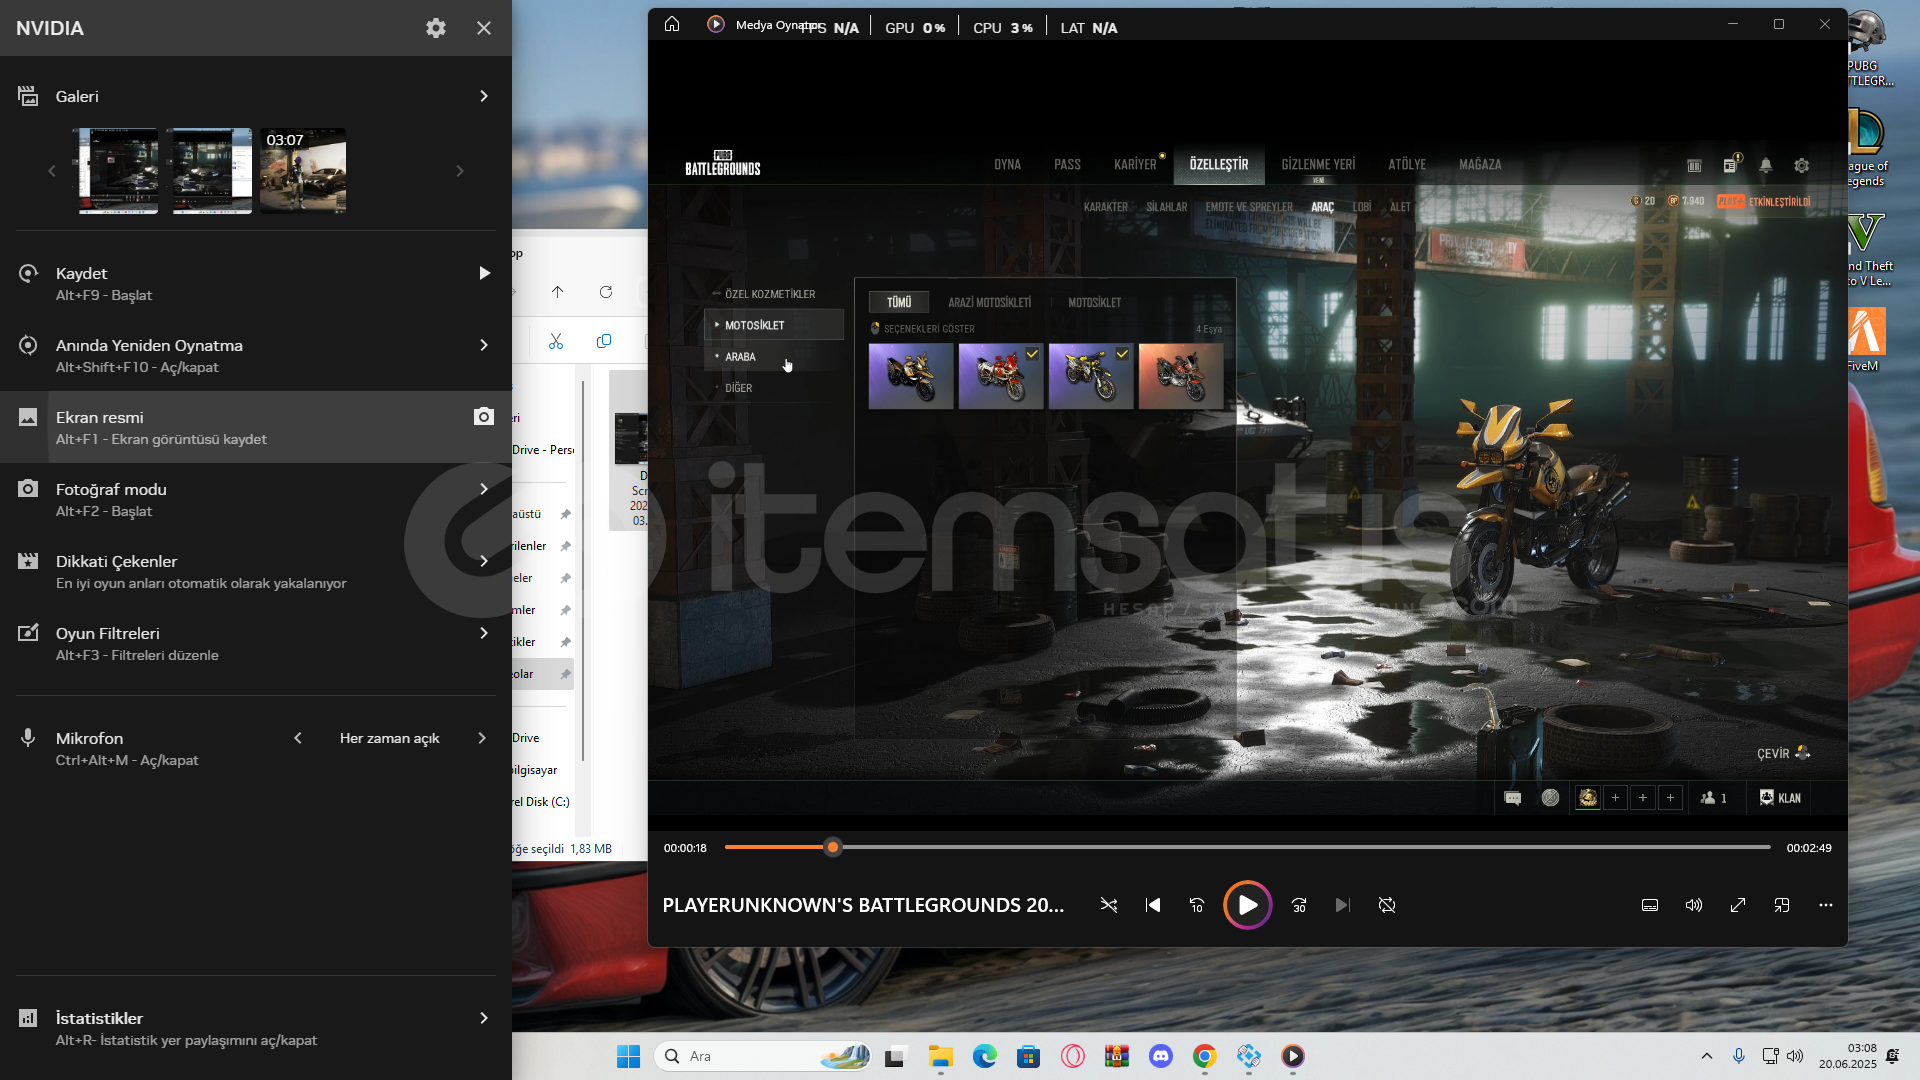Toggle subtitles and captions
1920x1080 pixels.
[x=1650, y=905]
